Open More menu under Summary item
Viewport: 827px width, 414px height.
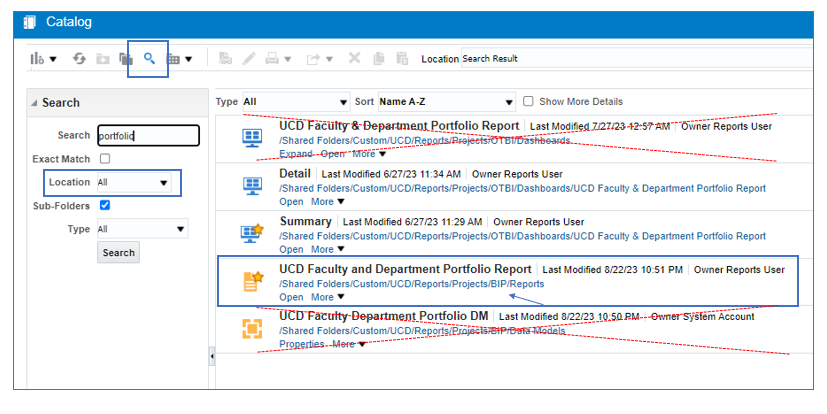pyautogui.click(x=327, y=249)
